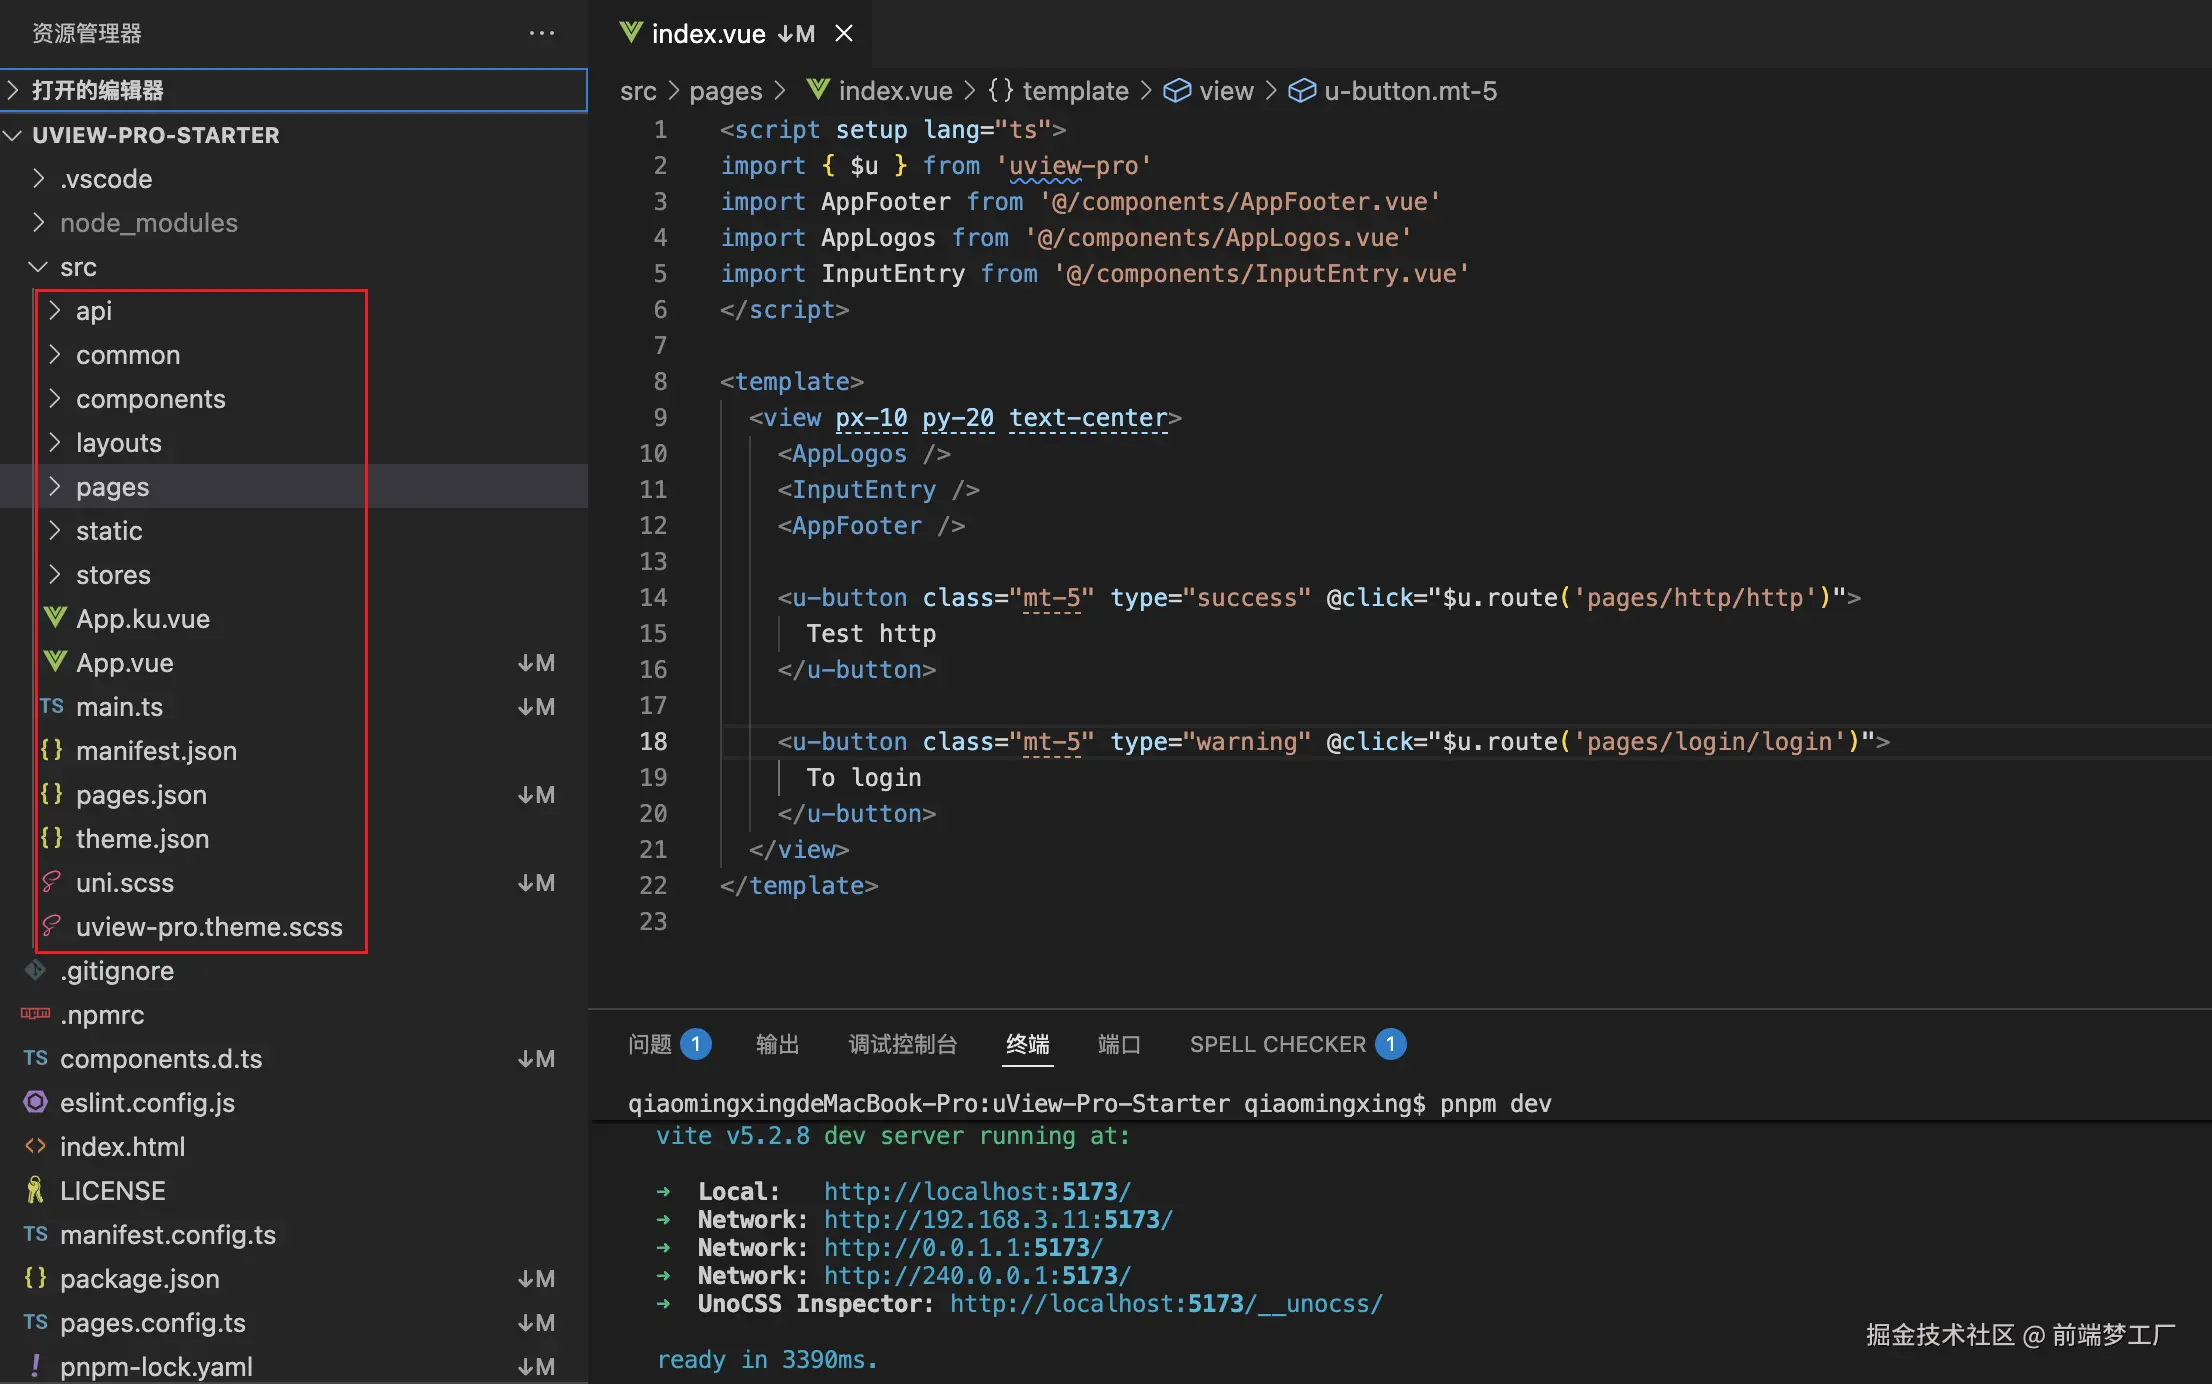Open the explorer three-dots more actions menu
The width and height of the screenshot is (2212, 1384).
tap(541, 33)
